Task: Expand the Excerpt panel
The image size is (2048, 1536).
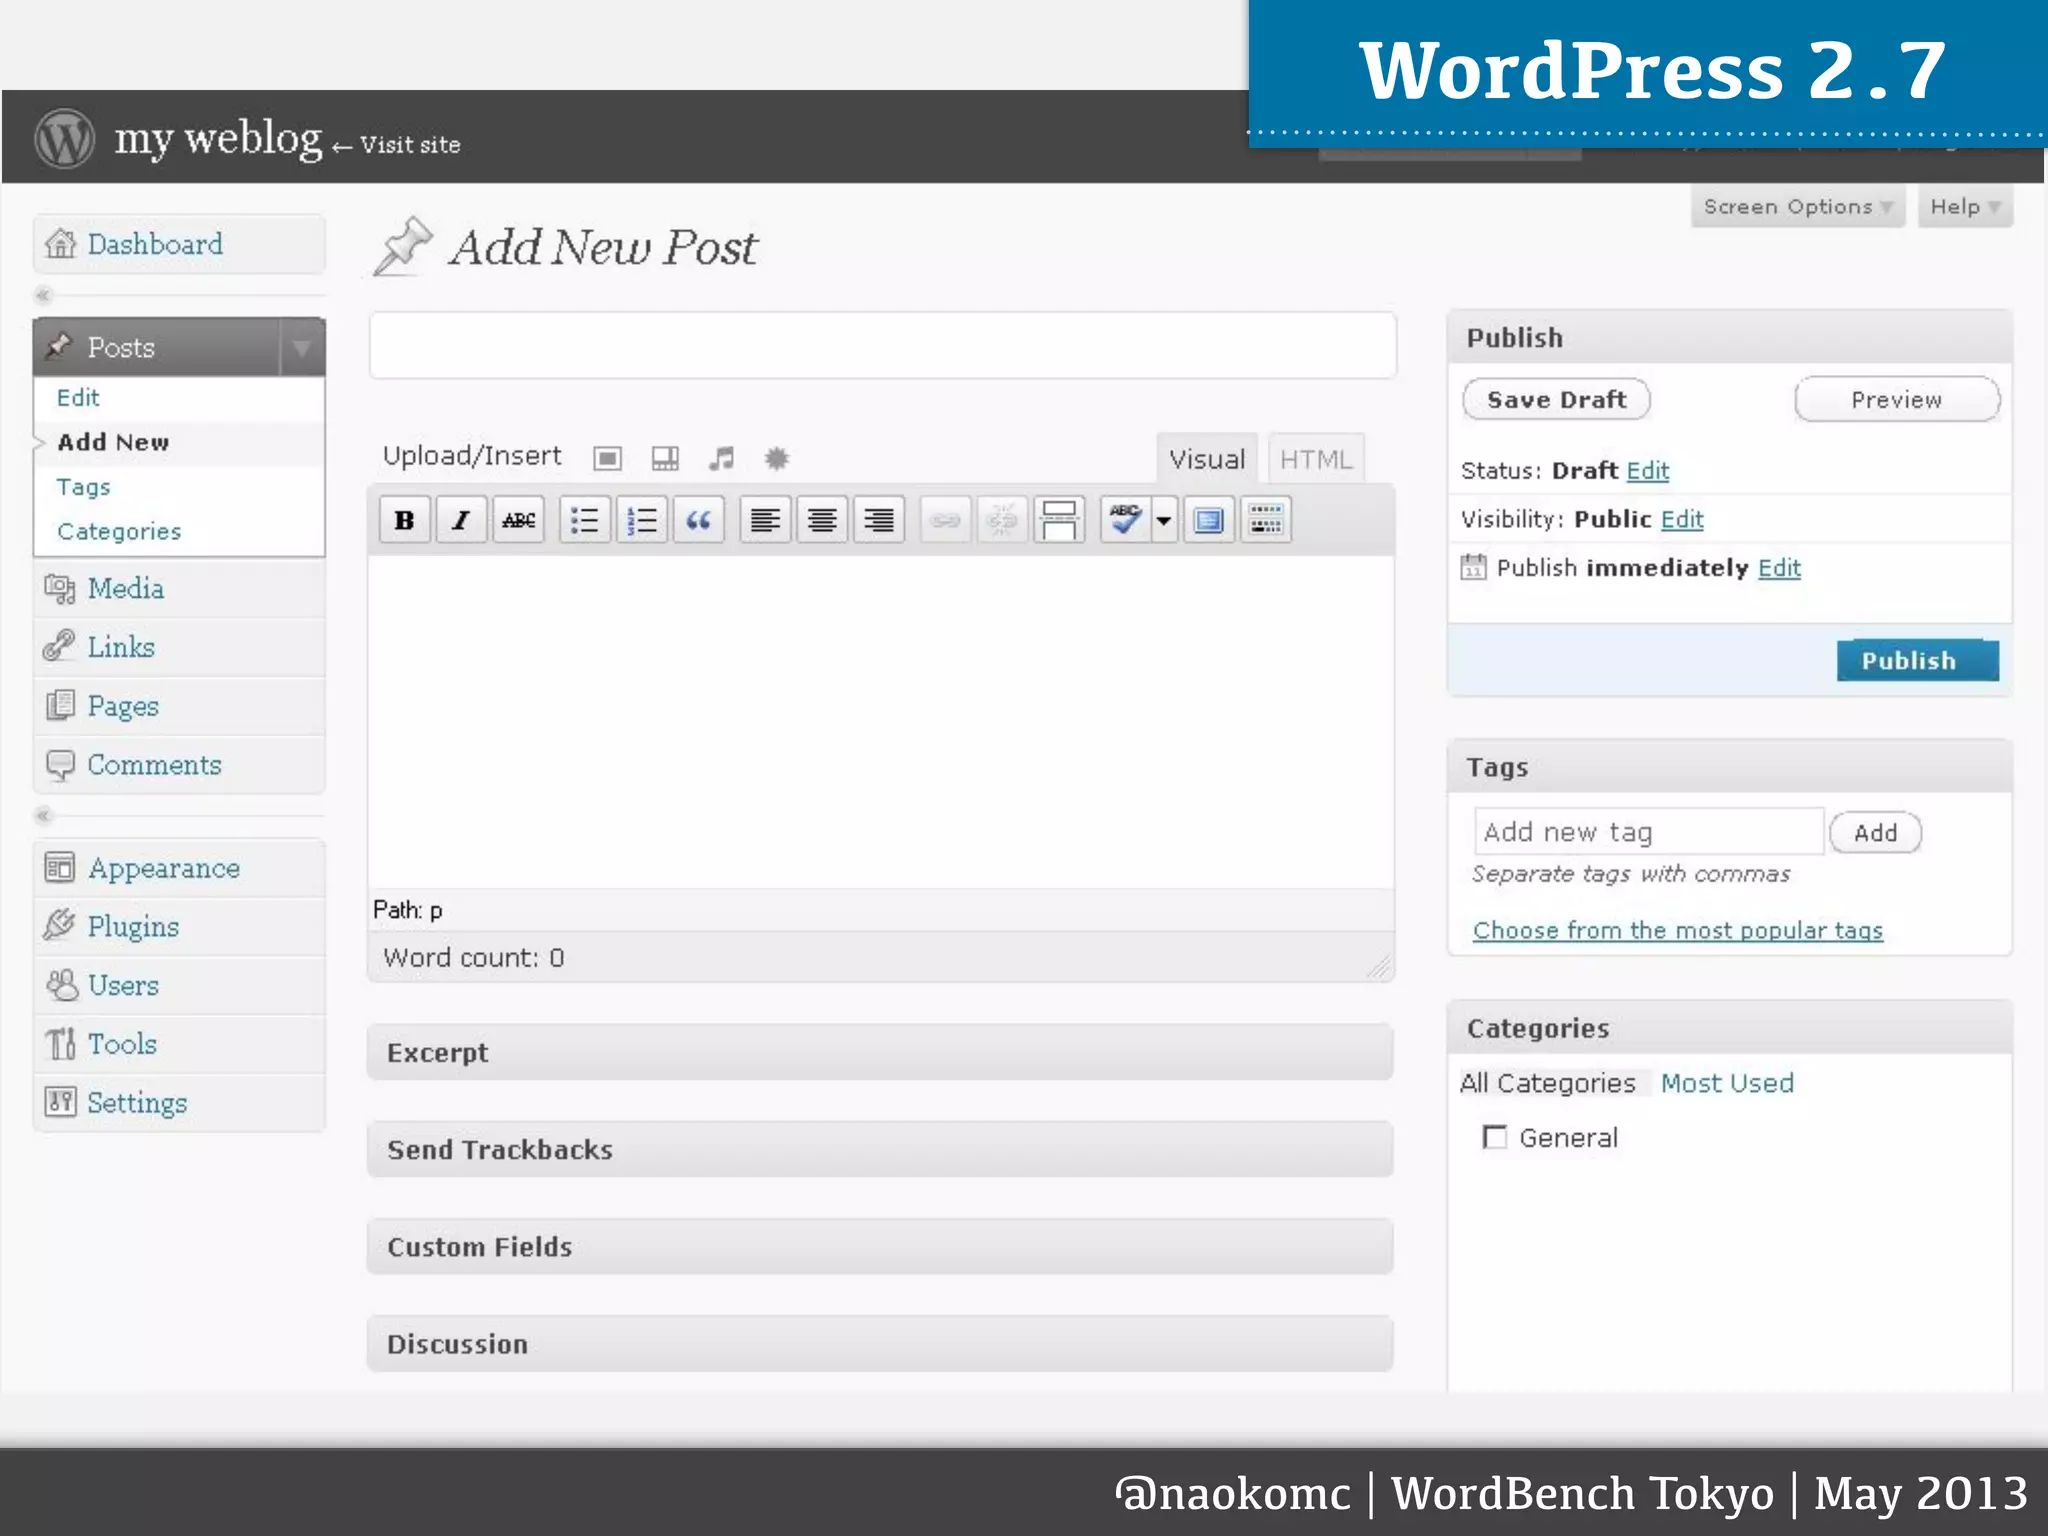Action: pos(880,1053)
